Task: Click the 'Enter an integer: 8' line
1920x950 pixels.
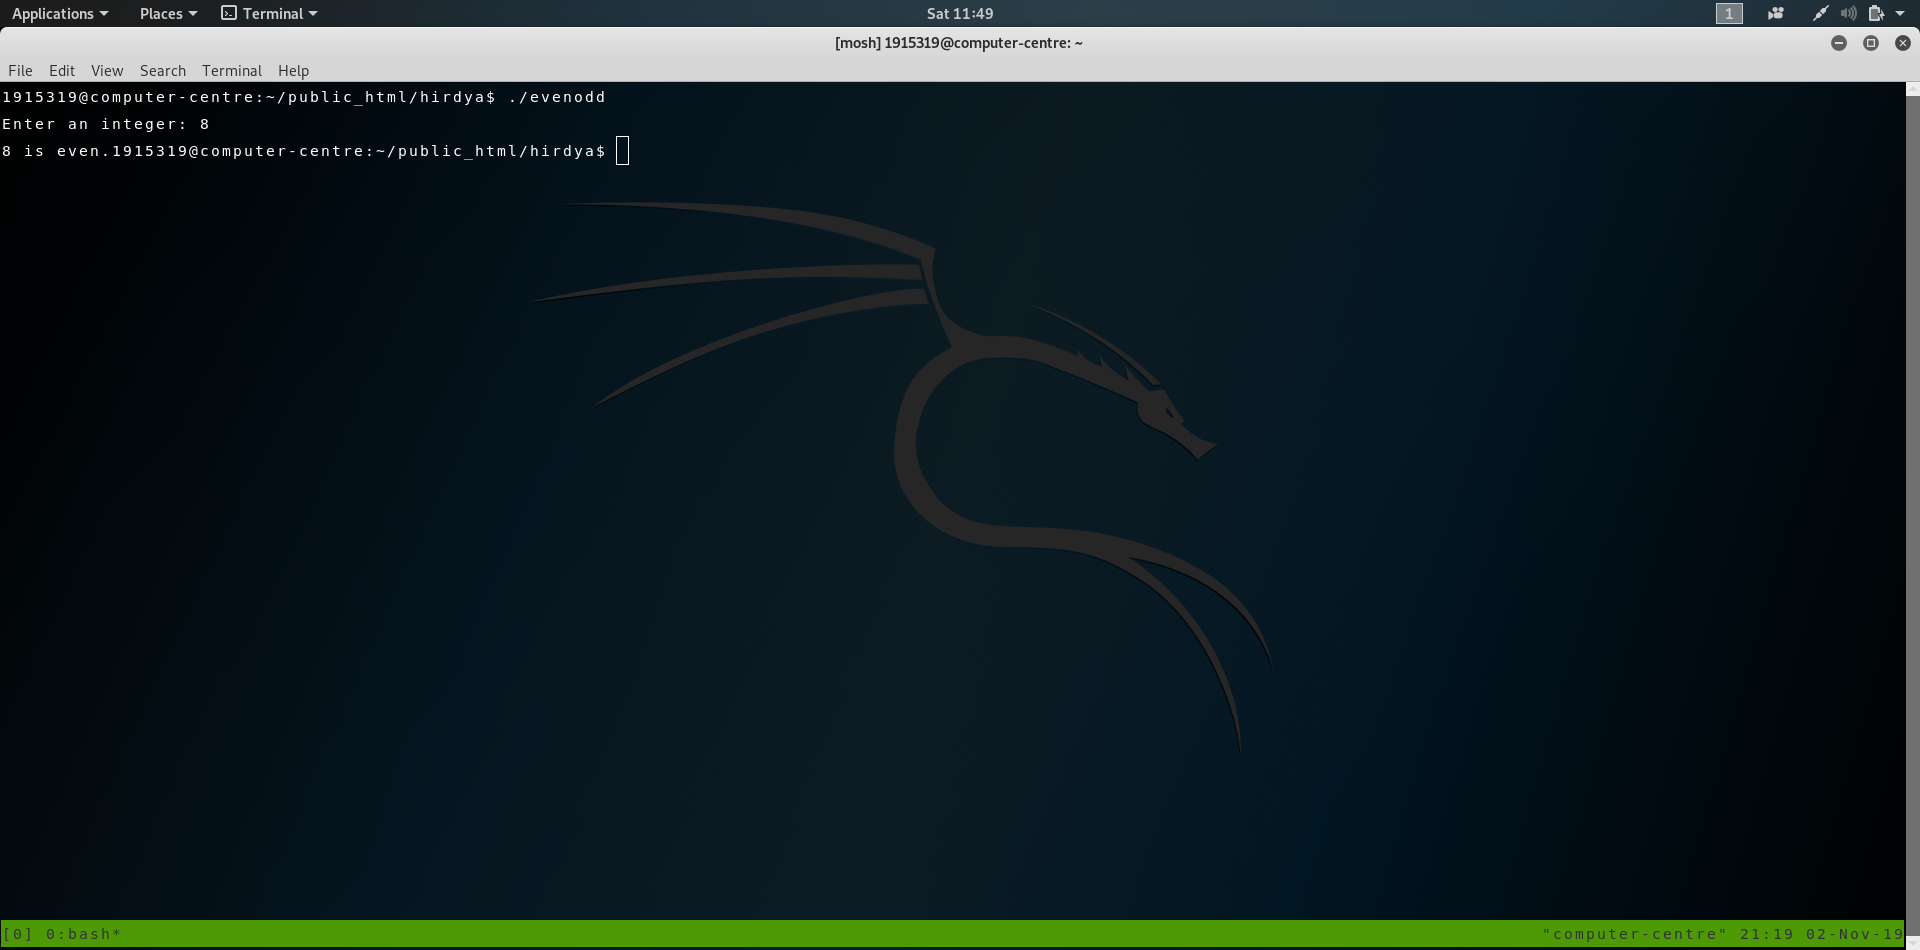Action: tap(106, 124)
